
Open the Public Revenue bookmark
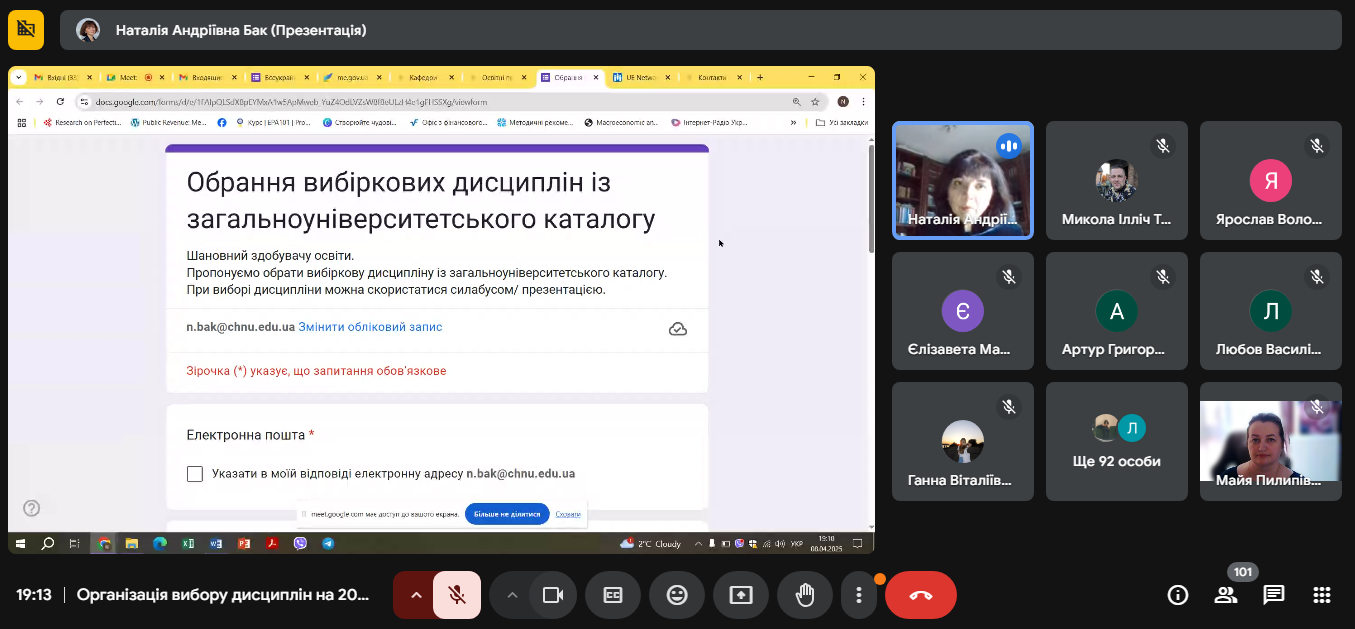click(168, 123)
